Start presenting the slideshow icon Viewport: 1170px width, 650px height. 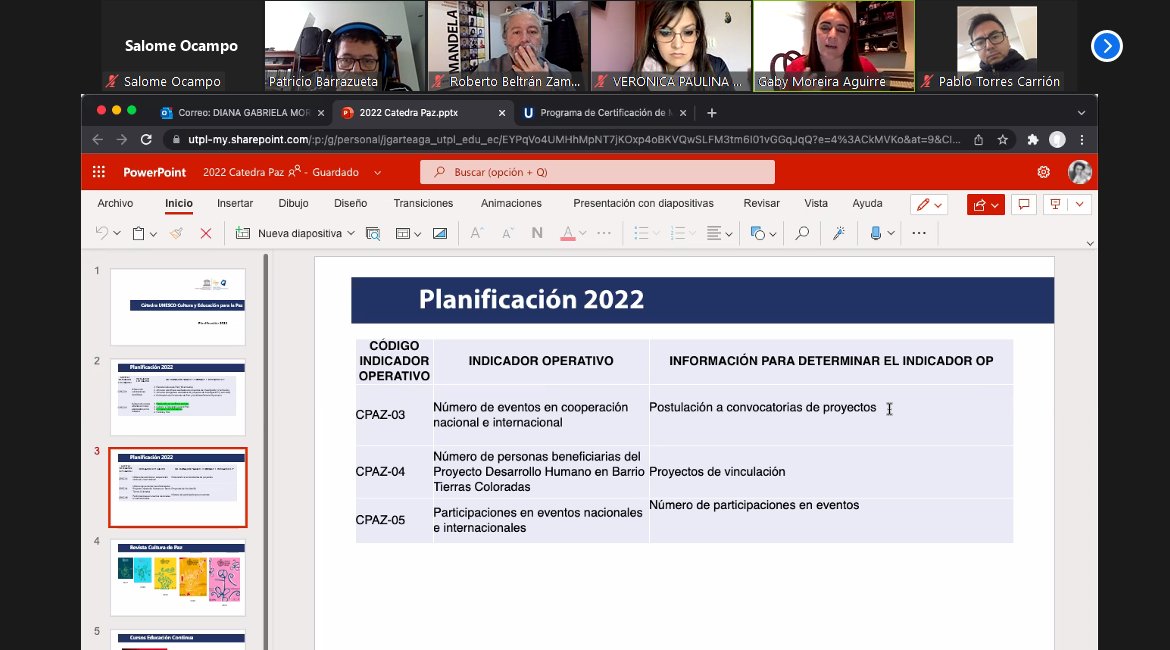tap(1055, 204)
